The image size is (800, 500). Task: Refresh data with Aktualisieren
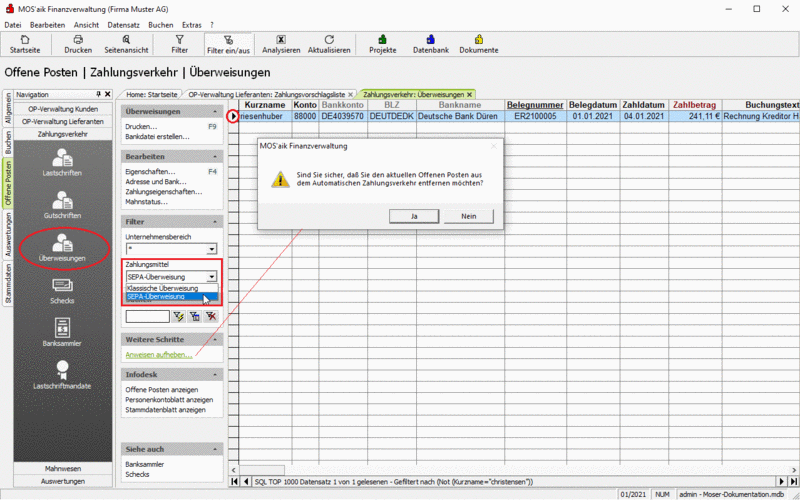[x=329, y=44]
